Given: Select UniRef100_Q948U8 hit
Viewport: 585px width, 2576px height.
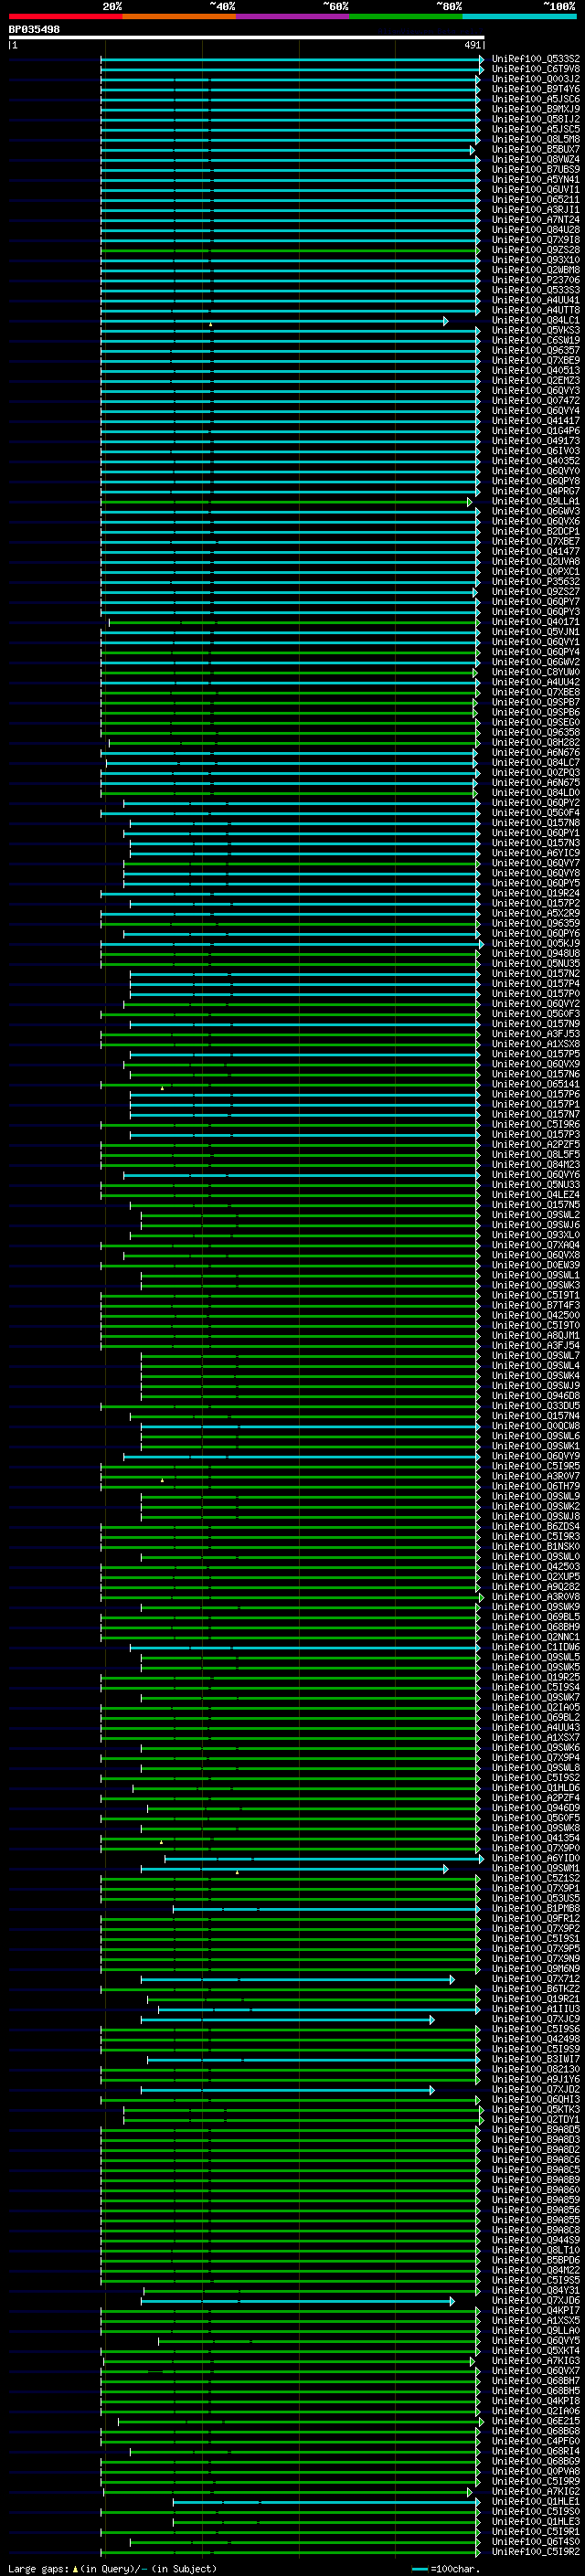Looking at the screenshot, I should click(536, 953).
